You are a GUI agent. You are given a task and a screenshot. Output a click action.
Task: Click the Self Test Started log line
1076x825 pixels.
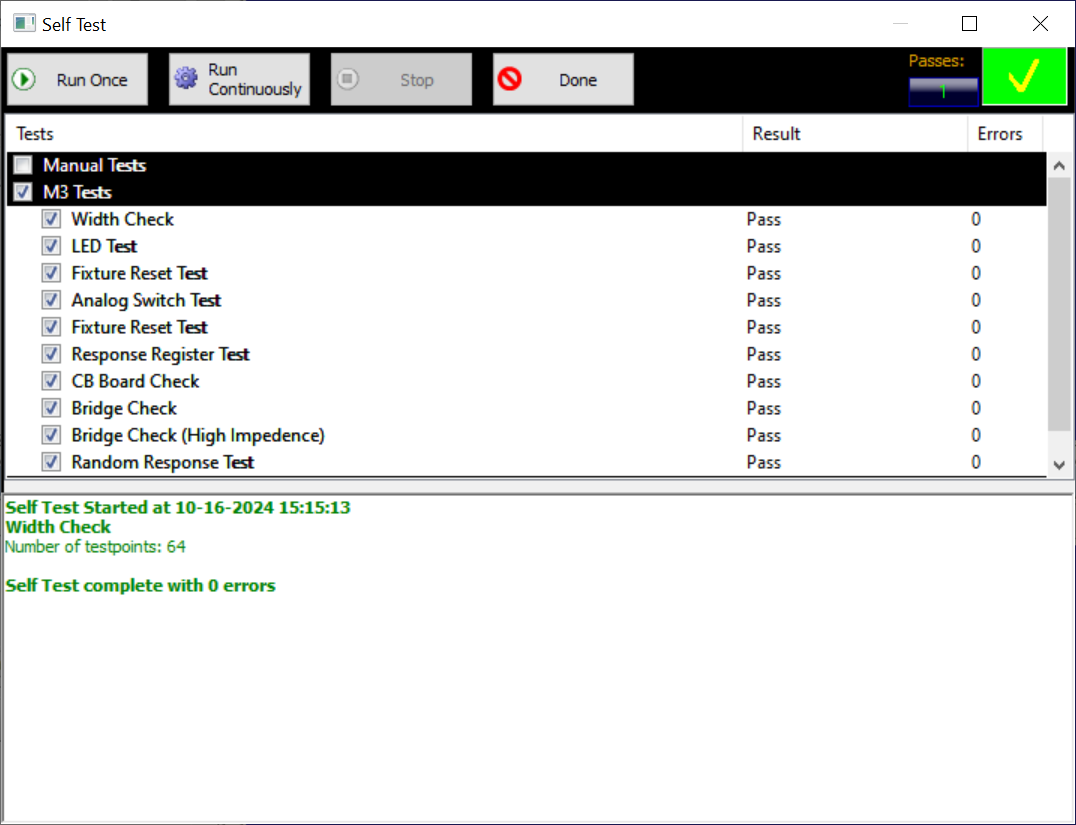(178, 507)
